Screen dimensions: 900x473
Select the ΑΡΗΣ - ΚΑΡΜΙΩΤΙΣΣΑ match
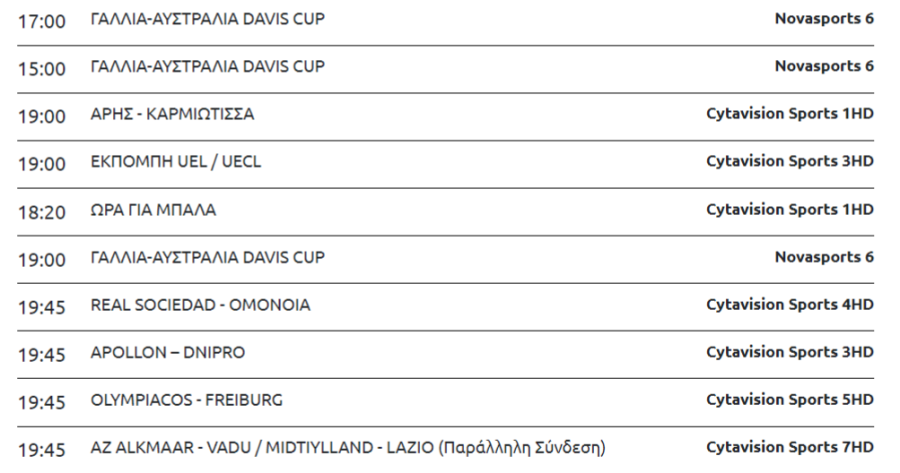point(172,114)
